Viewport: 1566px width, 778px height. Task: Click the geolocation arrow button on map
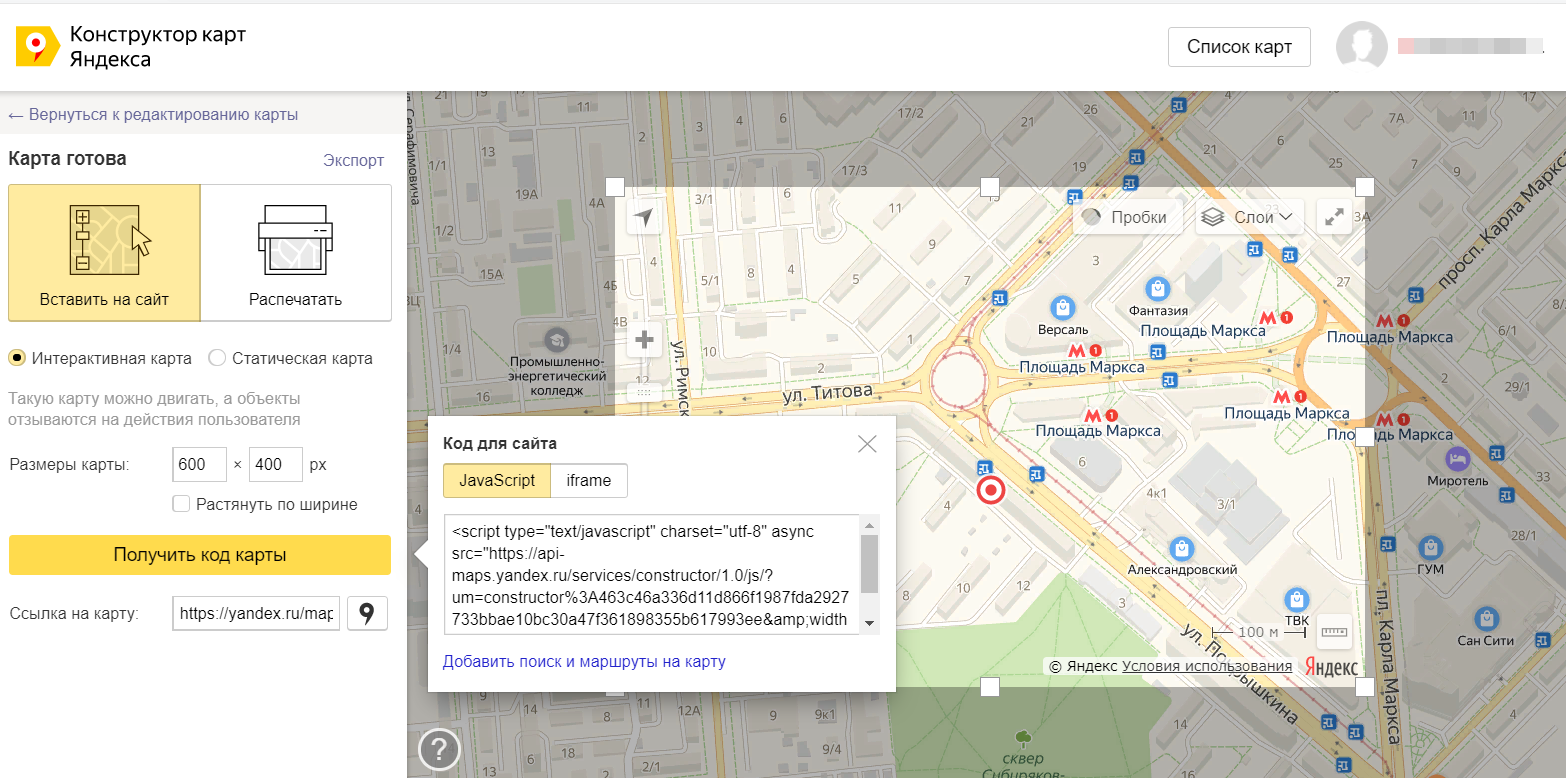coord(645,217)
